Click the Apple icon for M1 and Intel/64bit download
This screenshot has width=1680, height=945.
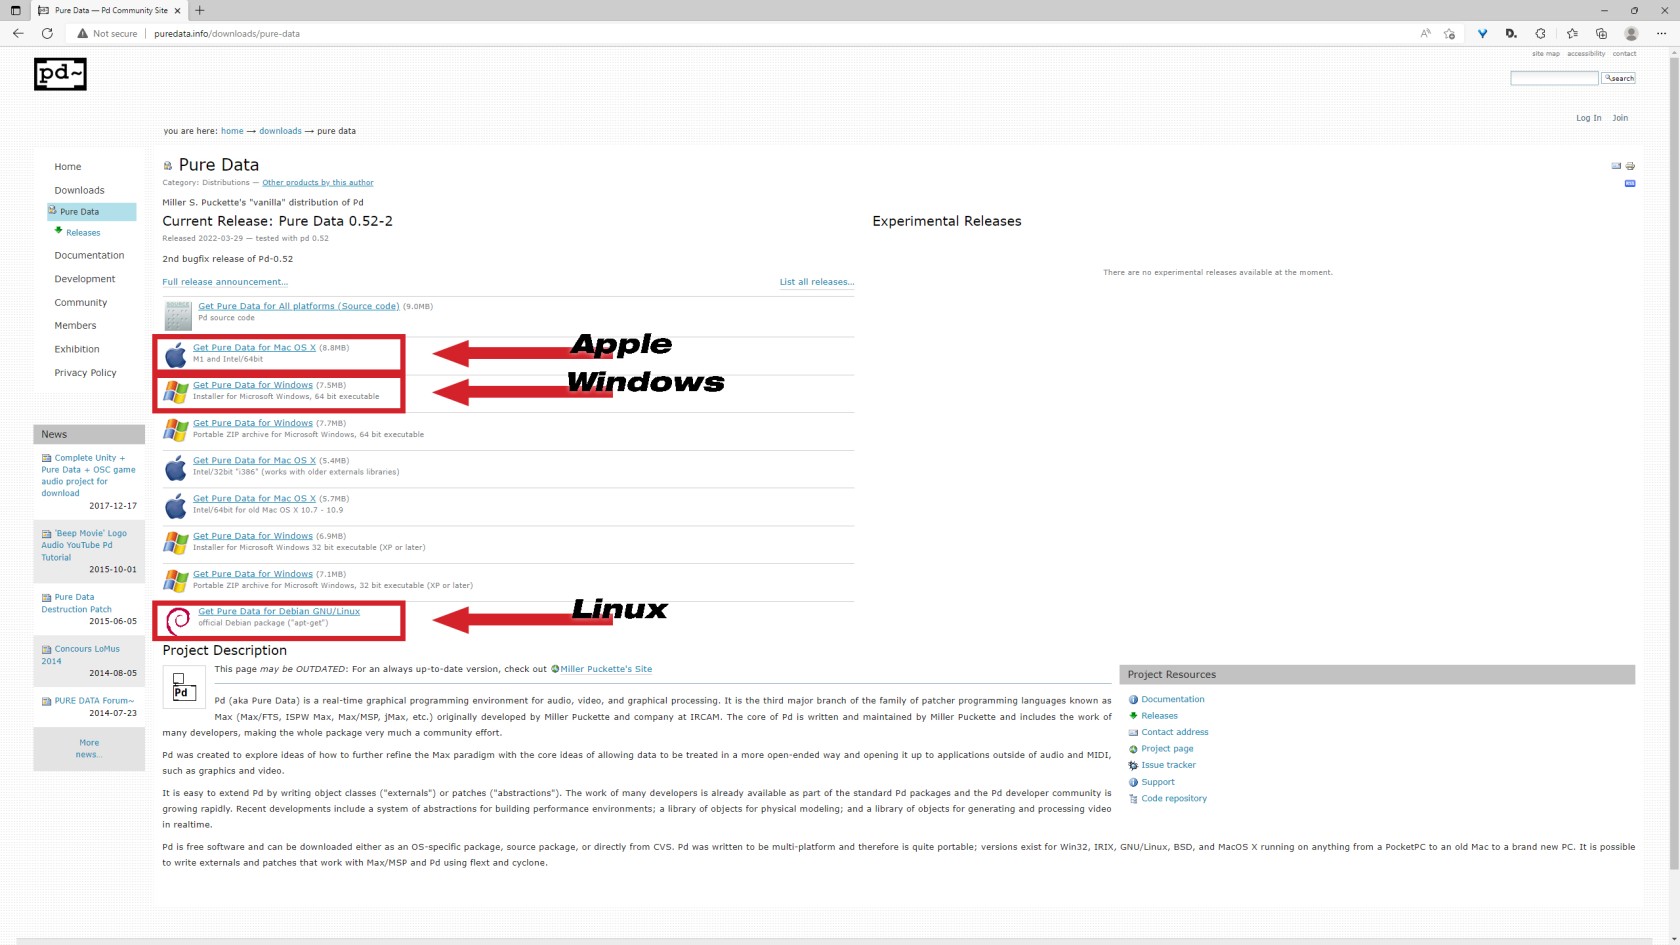[x=176, y=355]
